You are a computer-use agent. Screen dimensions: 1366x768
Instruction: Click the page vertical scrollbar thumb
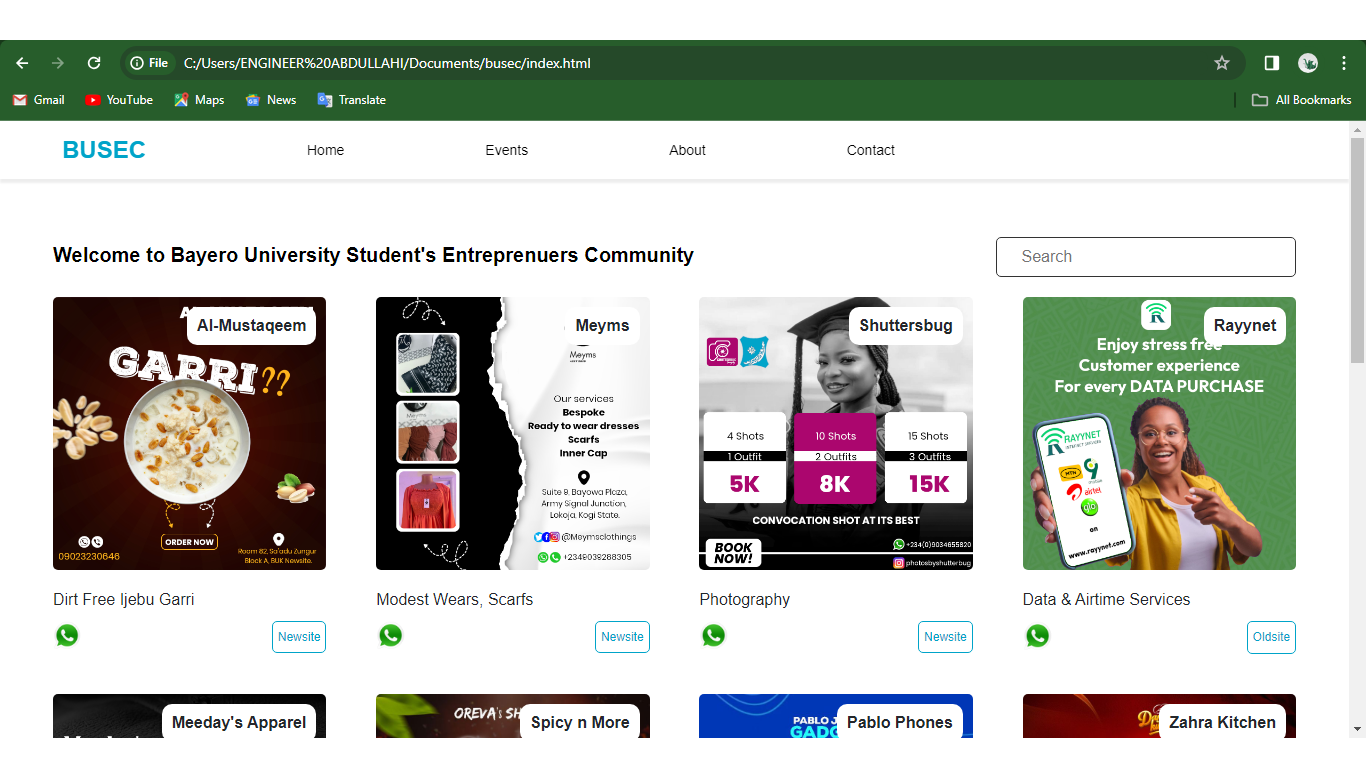[x=1357, y=250]
